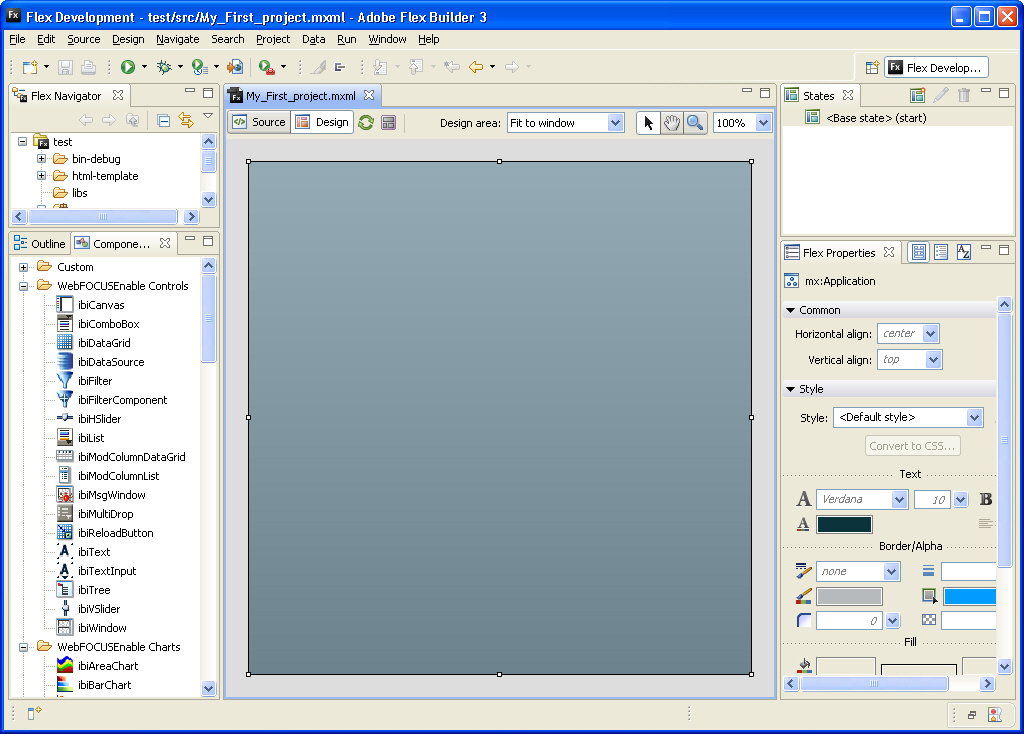Click the bin-debug folder
The width and height of the screenshot is (1024, 734).
pyautogui.click(x=96, y=159)
